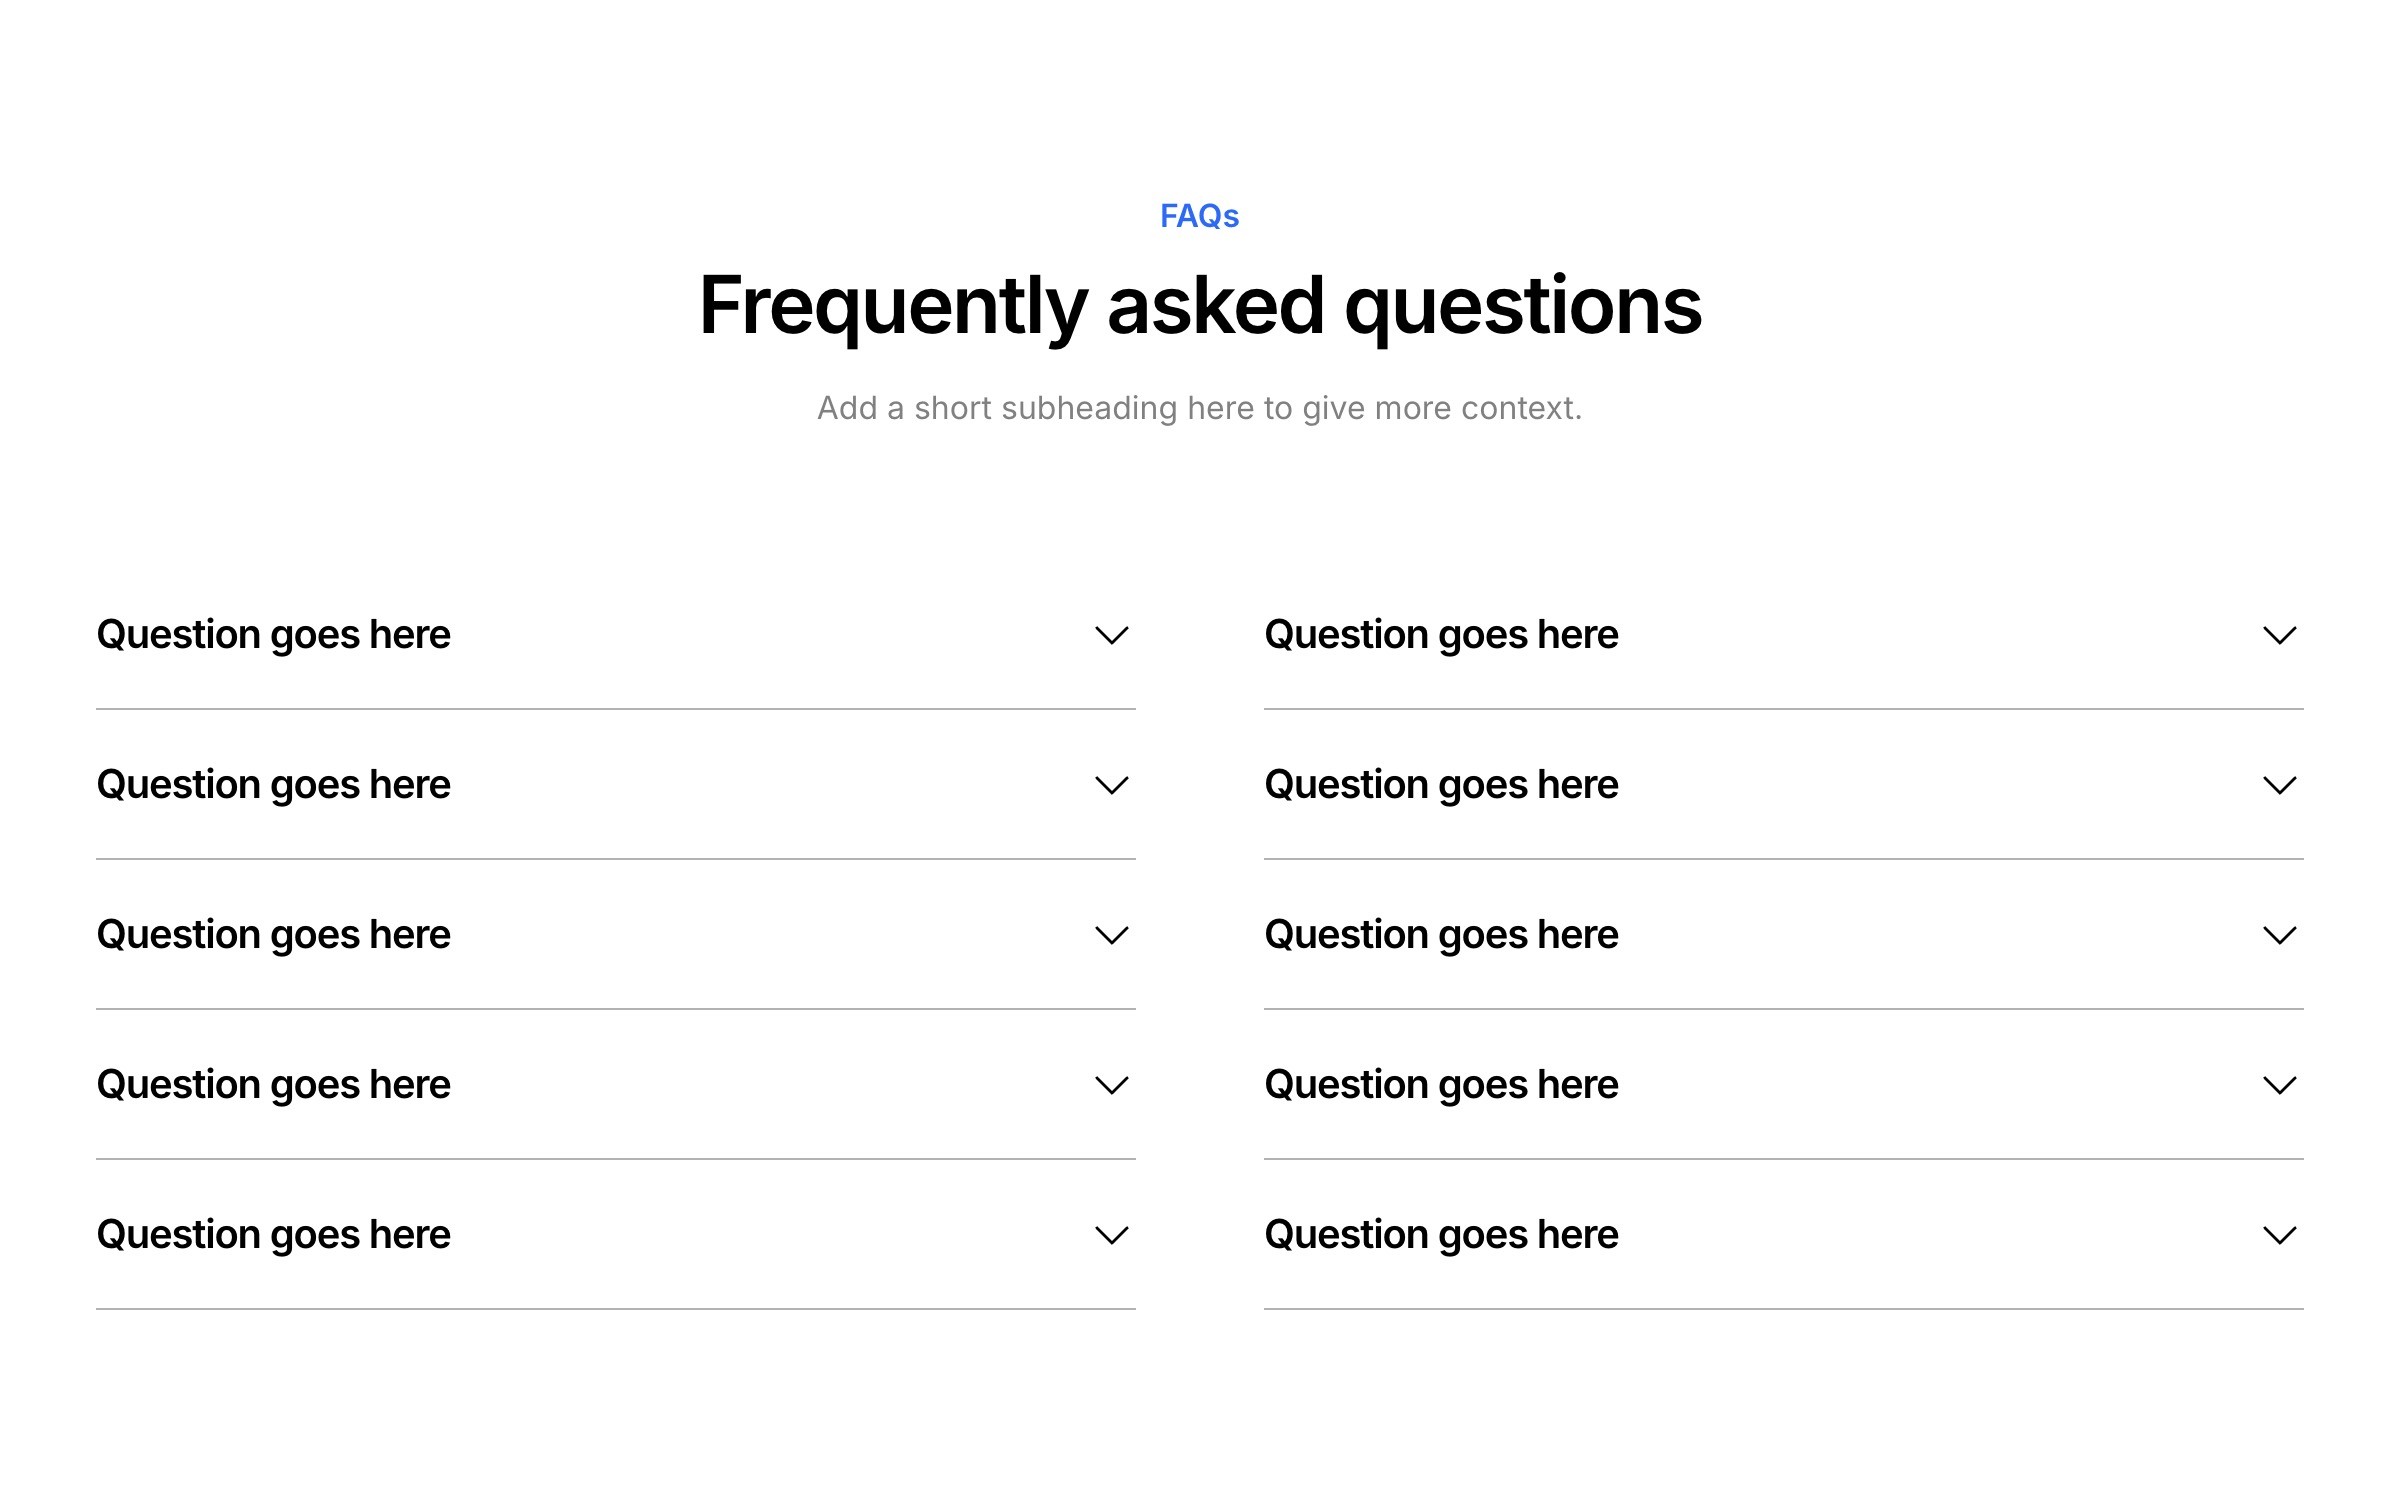The height and width of the screenshot is (1502, 2400).
Task: Open bottom question title in right column
Action: (1441, 1235)
